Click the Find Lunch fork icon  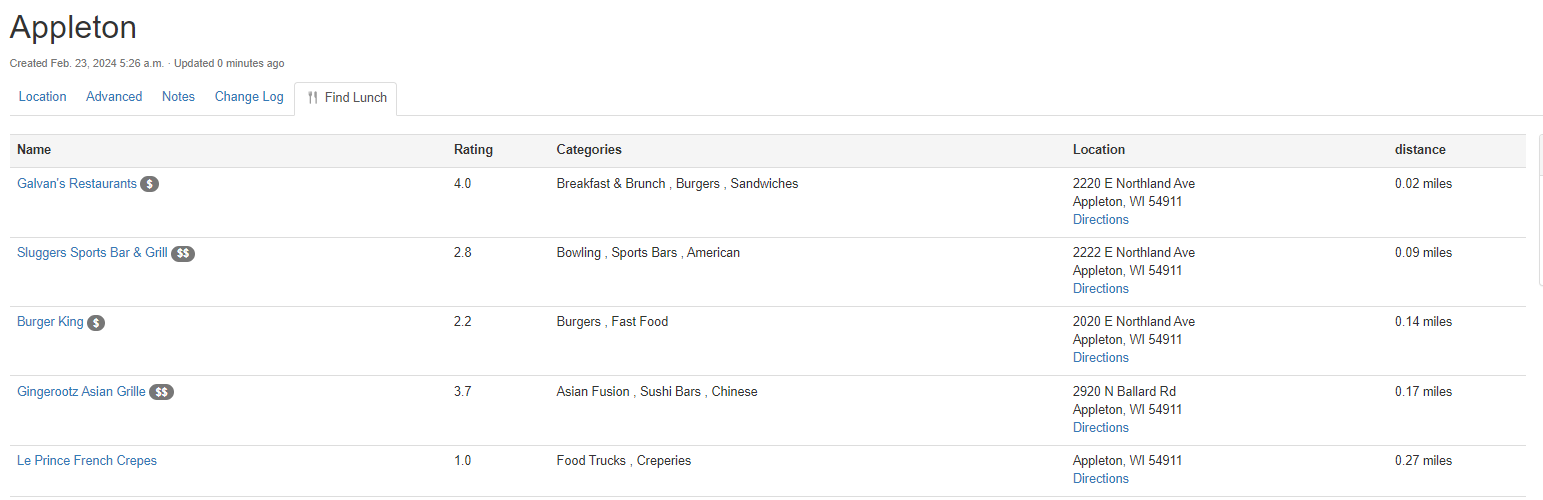[313, 98]
